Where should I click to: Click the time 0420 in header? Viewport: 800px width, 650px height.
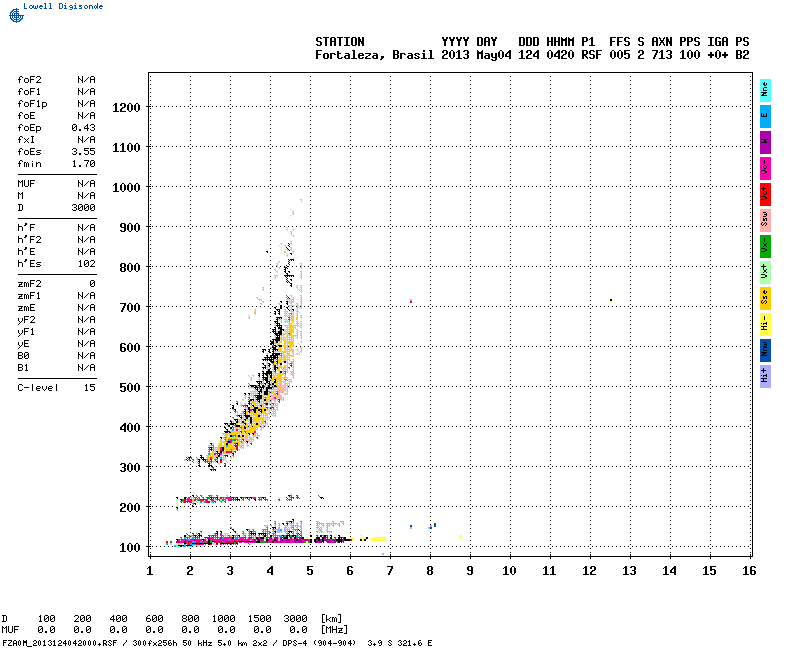coord(560,55)
